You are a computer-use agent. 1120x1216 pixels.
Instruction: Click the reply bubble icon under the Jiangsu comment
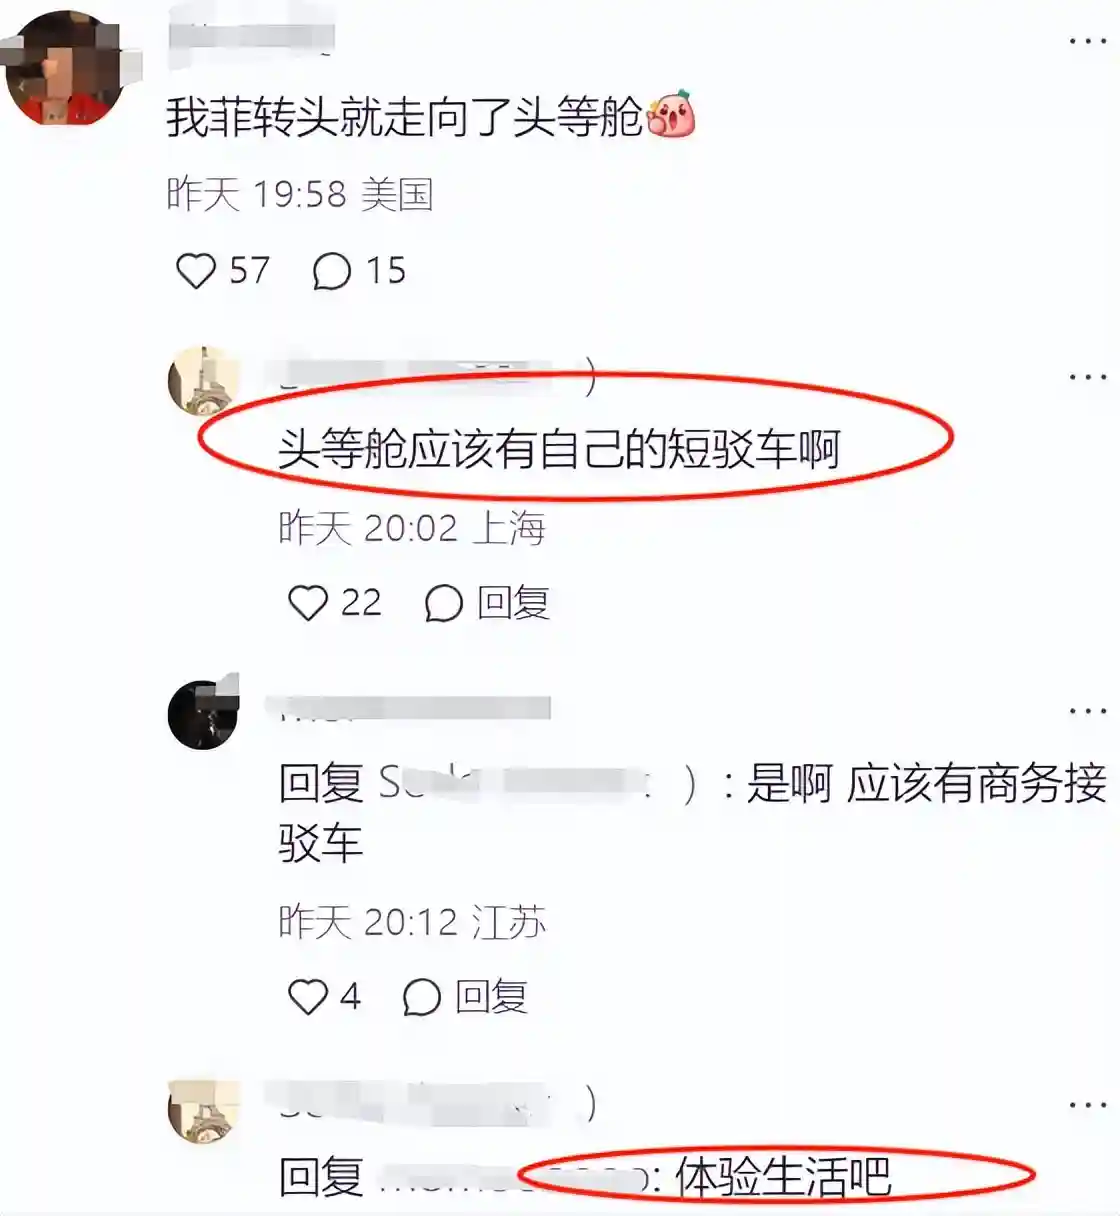pos(421,997)
